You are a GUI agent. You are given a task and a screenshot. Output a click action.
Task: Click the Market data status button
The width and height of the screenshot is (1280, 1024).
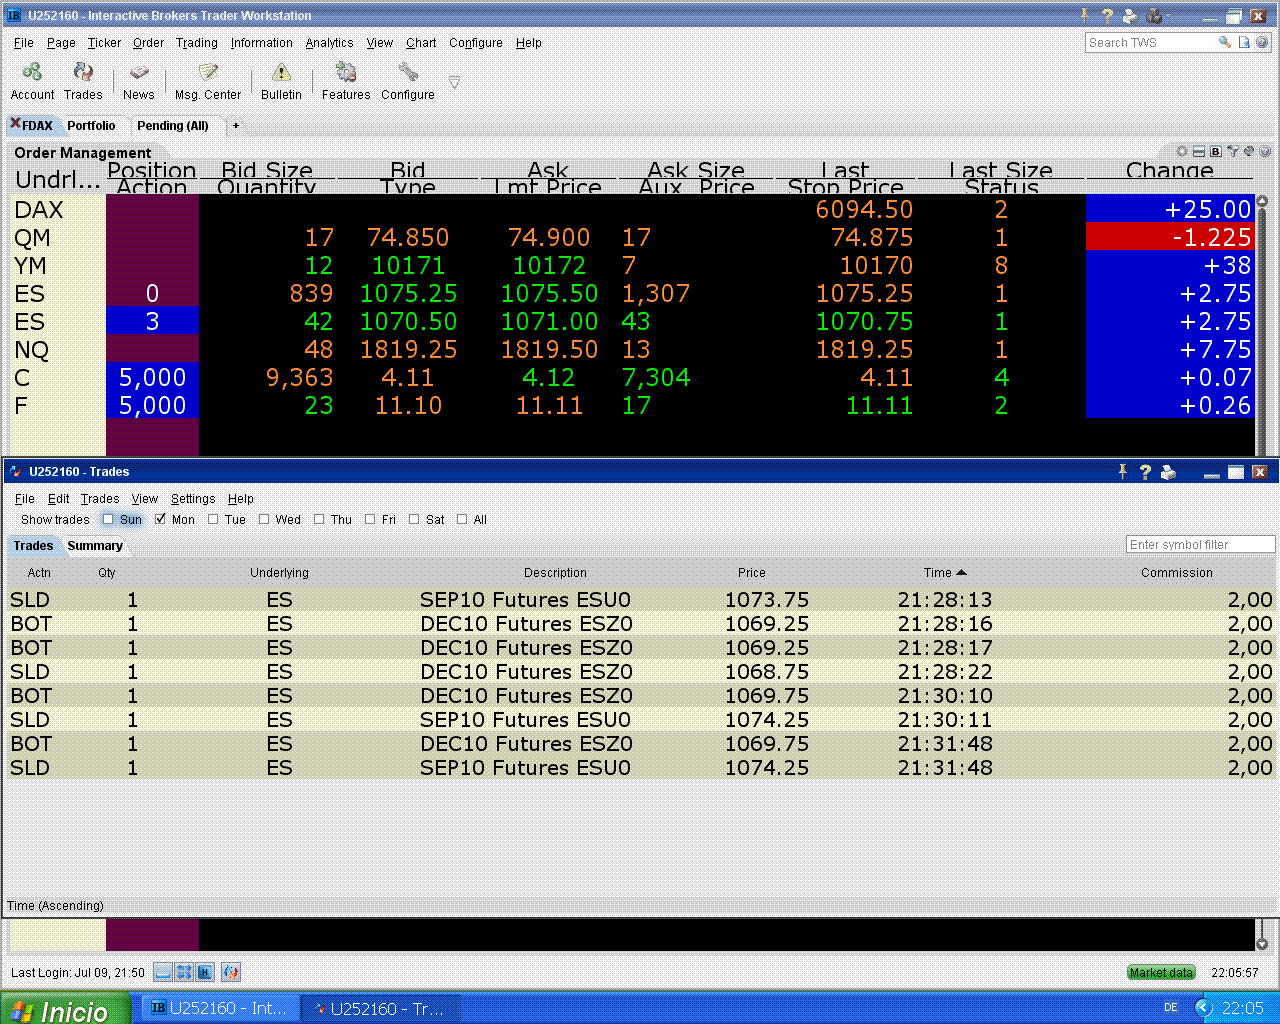1160,972
